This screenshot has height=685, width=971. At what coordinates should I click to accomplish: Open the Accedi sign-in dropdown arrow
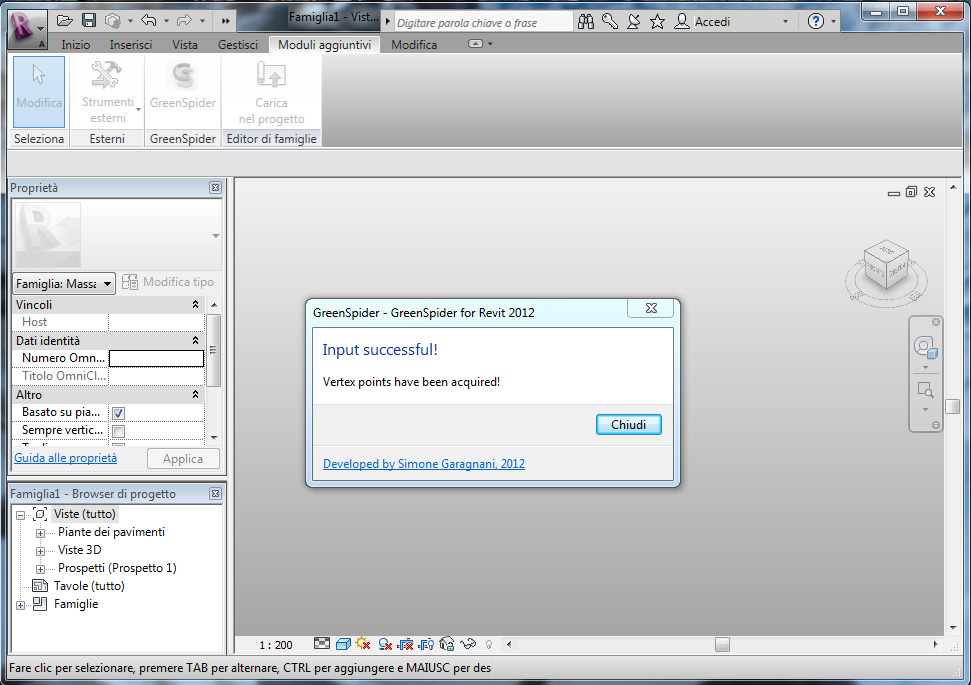785,22
